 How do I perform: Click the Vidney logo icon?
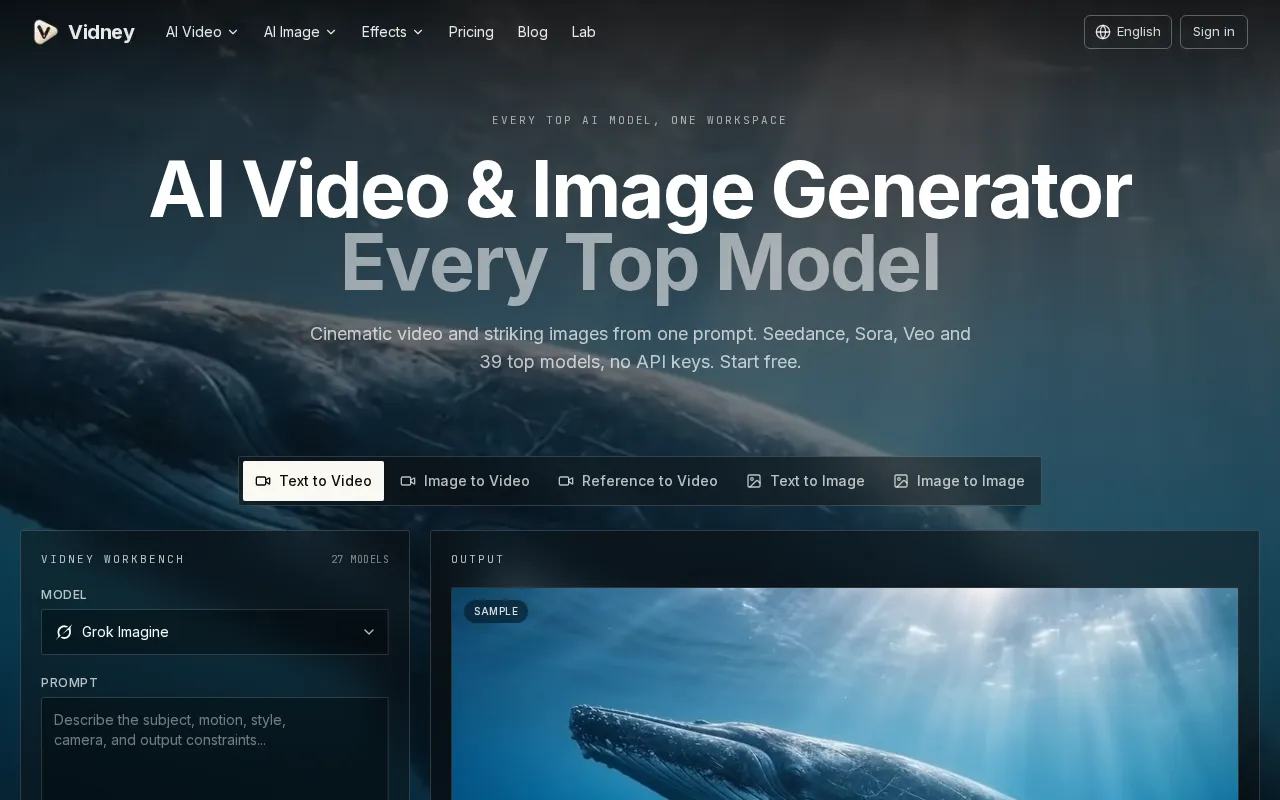tap(45, 32)
